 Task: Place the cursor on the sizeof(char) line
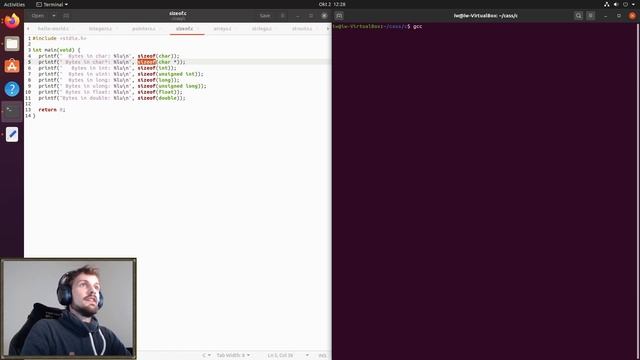click(x=109, y=56)
